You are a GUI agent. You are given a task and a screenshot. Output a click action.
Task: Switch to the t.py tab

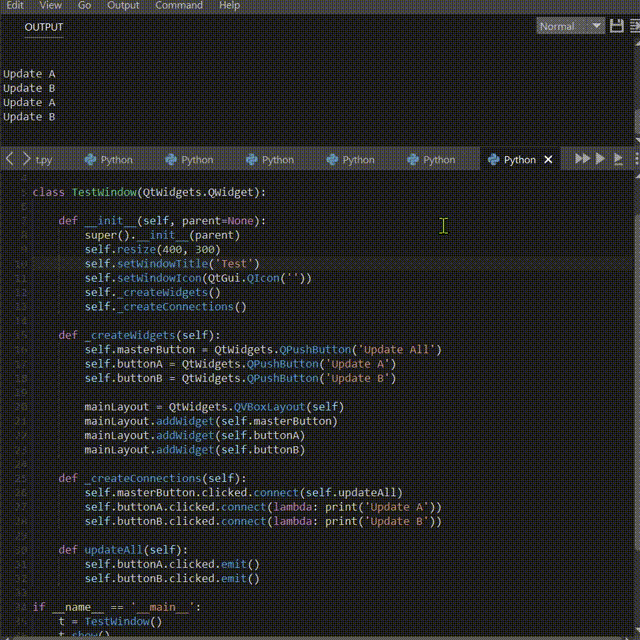44,160
